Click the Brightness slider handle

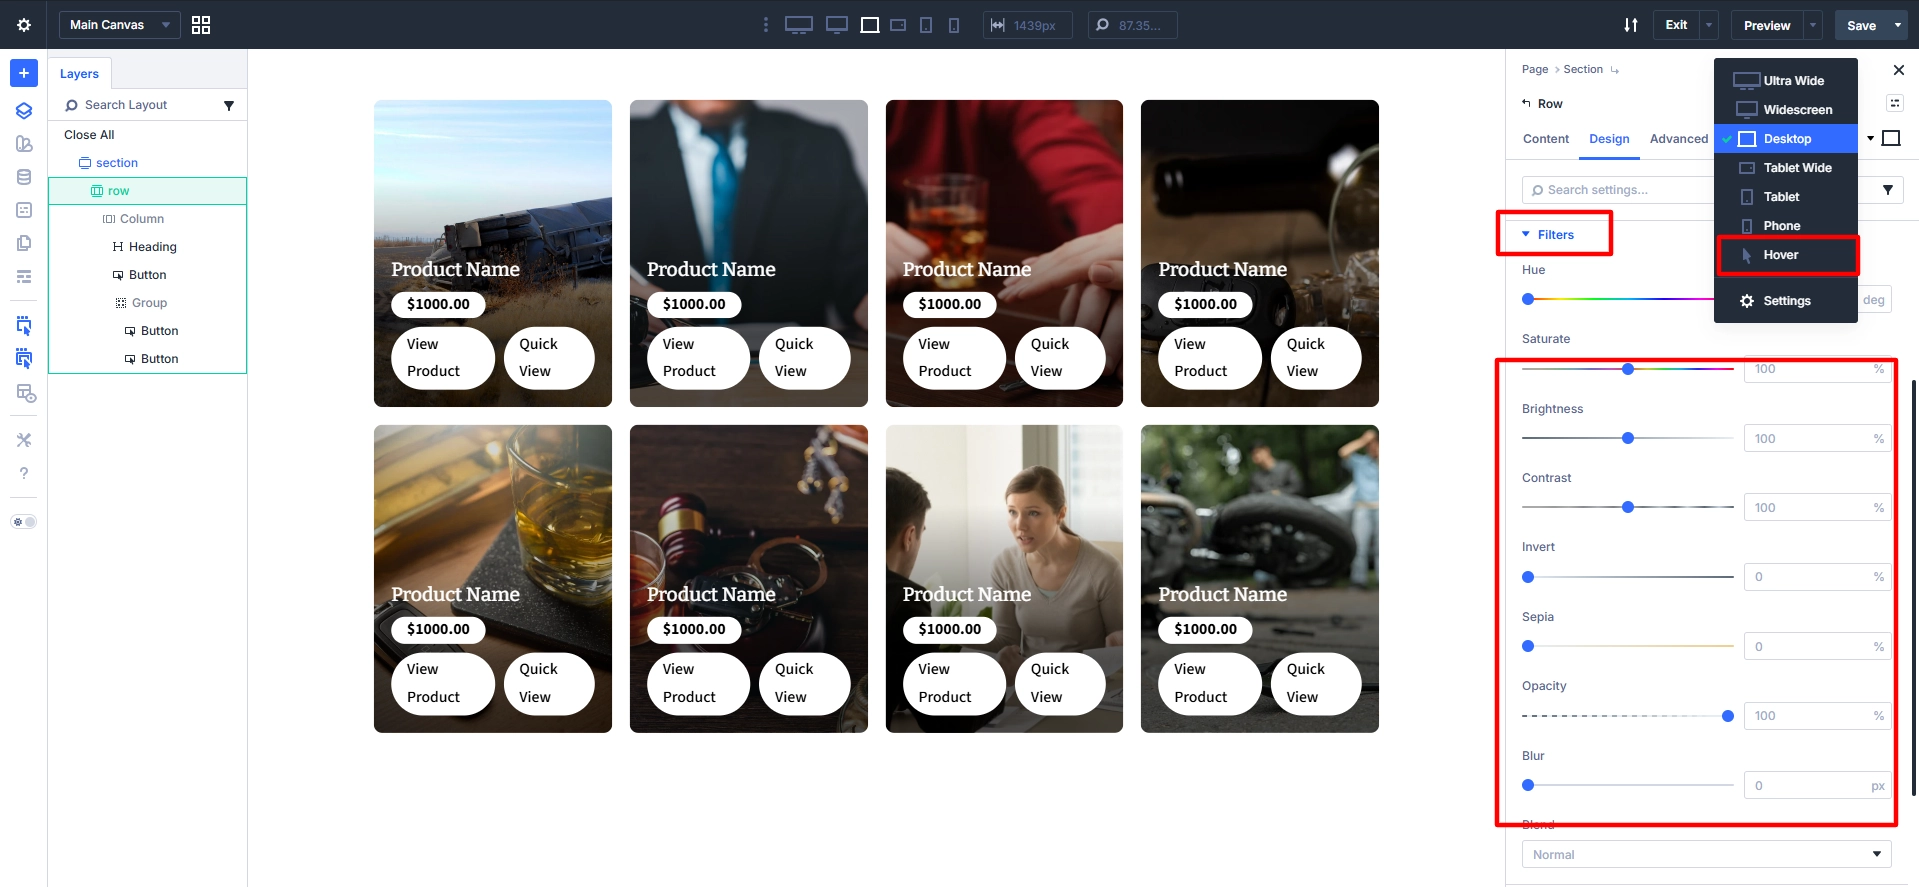(1628, 438)
